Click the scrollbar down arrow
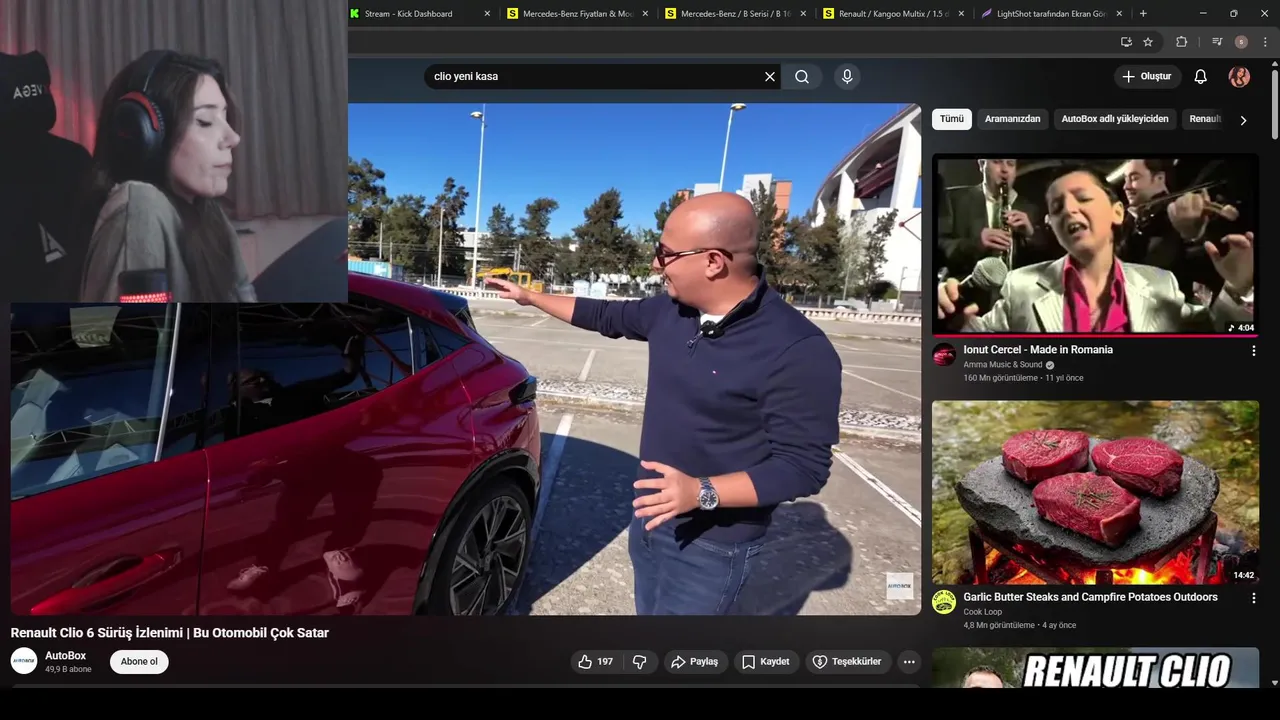 [1274, 683]
